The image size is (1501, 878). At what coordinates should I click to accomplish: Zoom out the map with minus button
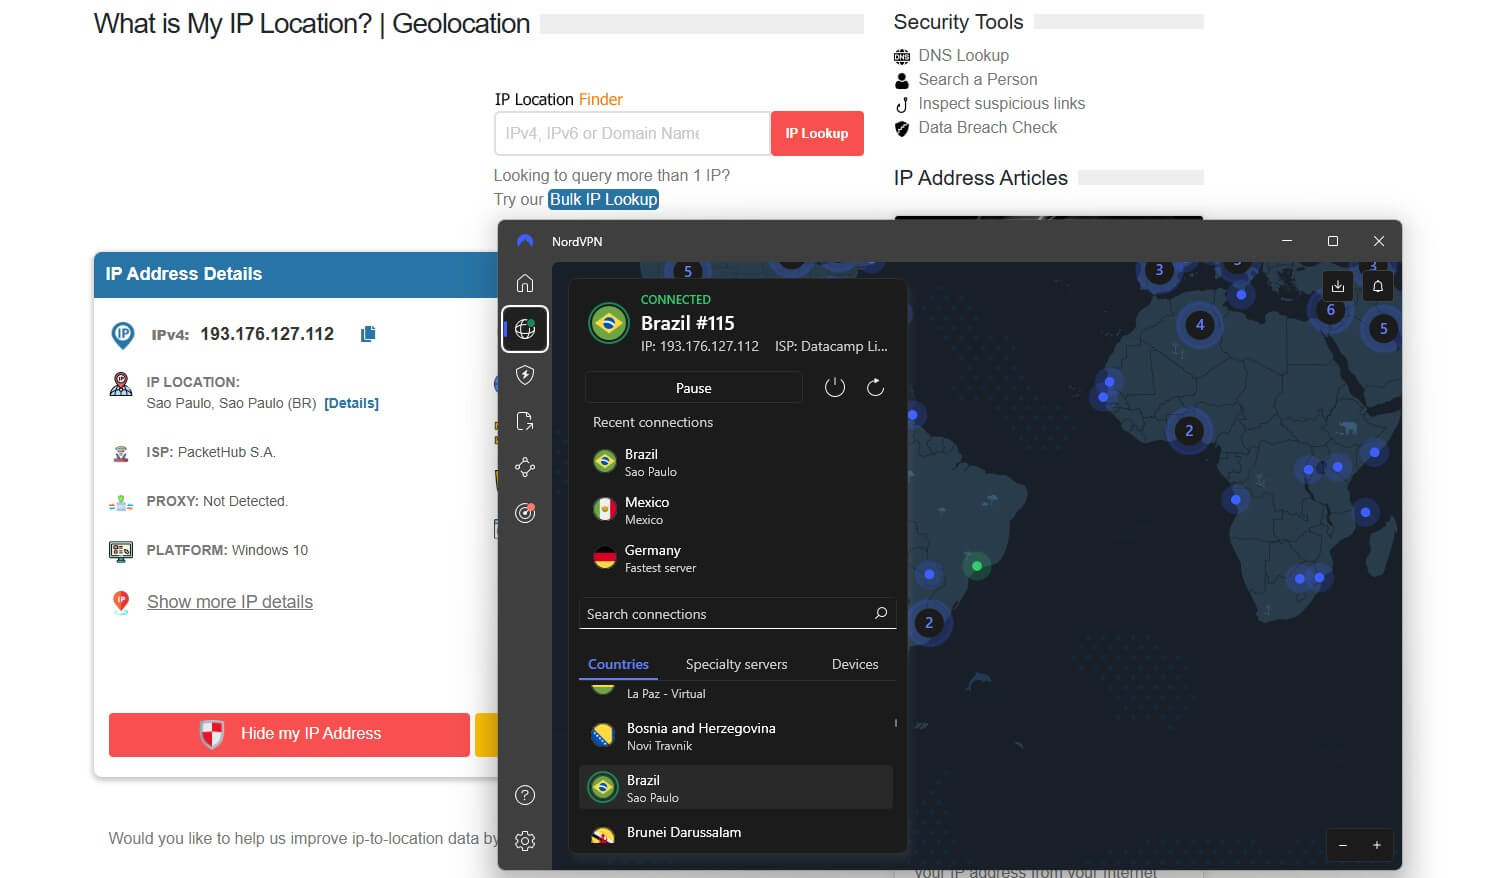(1343, 845)
